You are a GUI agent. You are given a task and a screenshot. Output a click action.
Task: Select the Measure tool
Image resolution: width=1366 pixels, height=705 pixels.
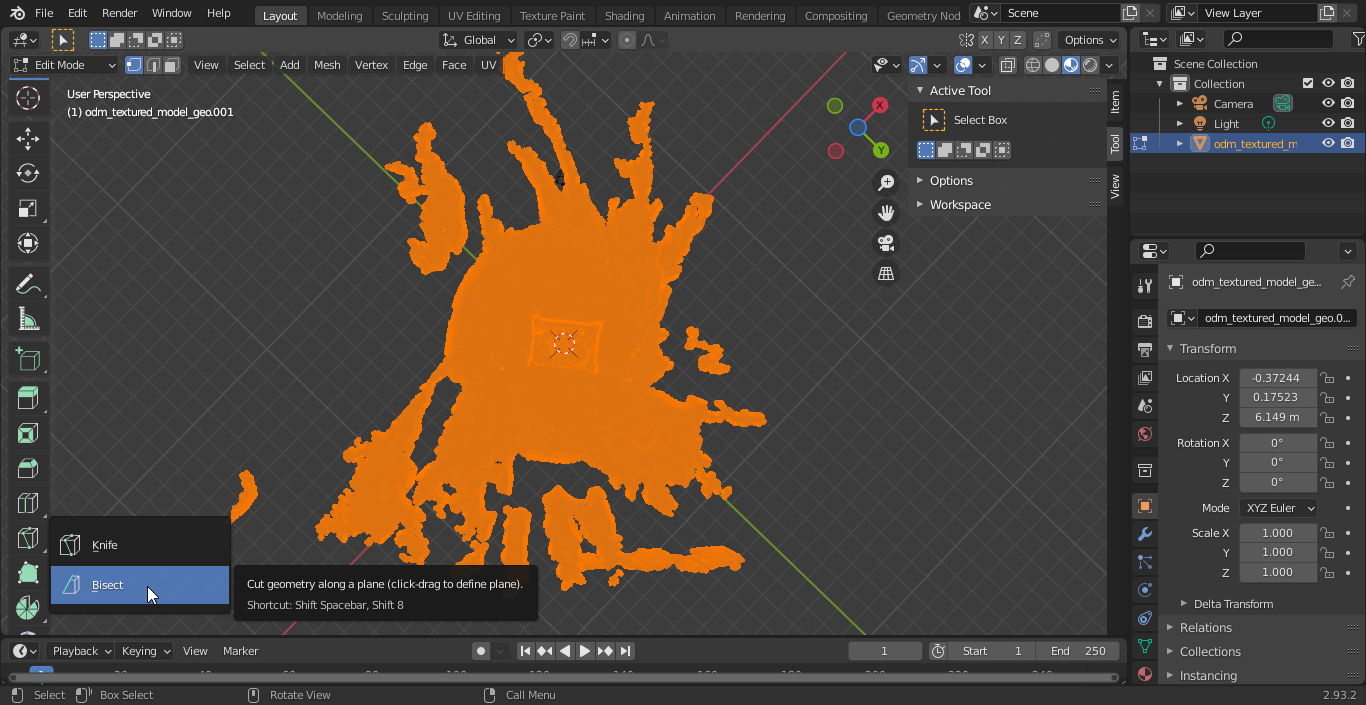coord(28,320)
